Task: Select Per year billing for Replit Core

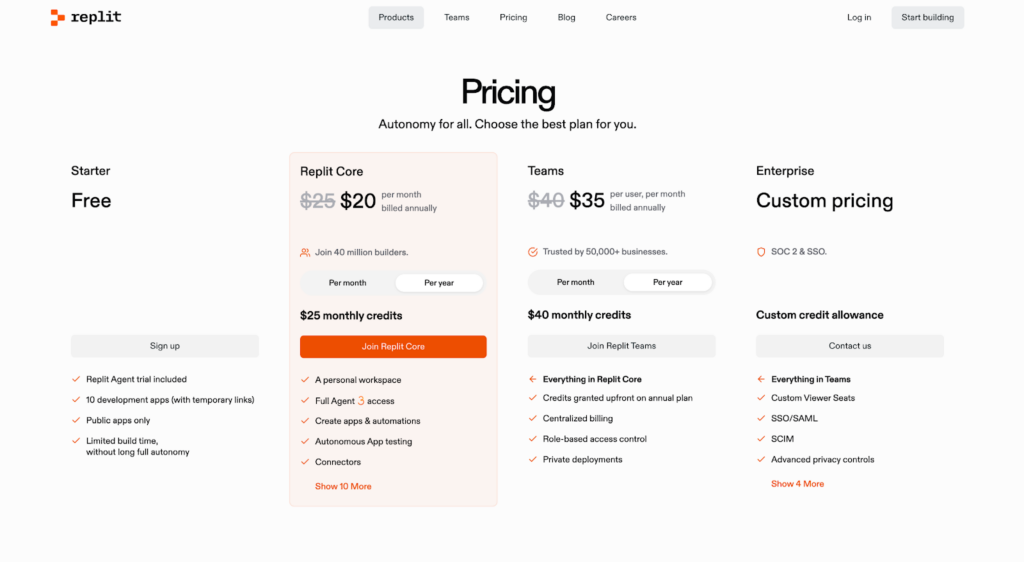Action: [439, 283]
